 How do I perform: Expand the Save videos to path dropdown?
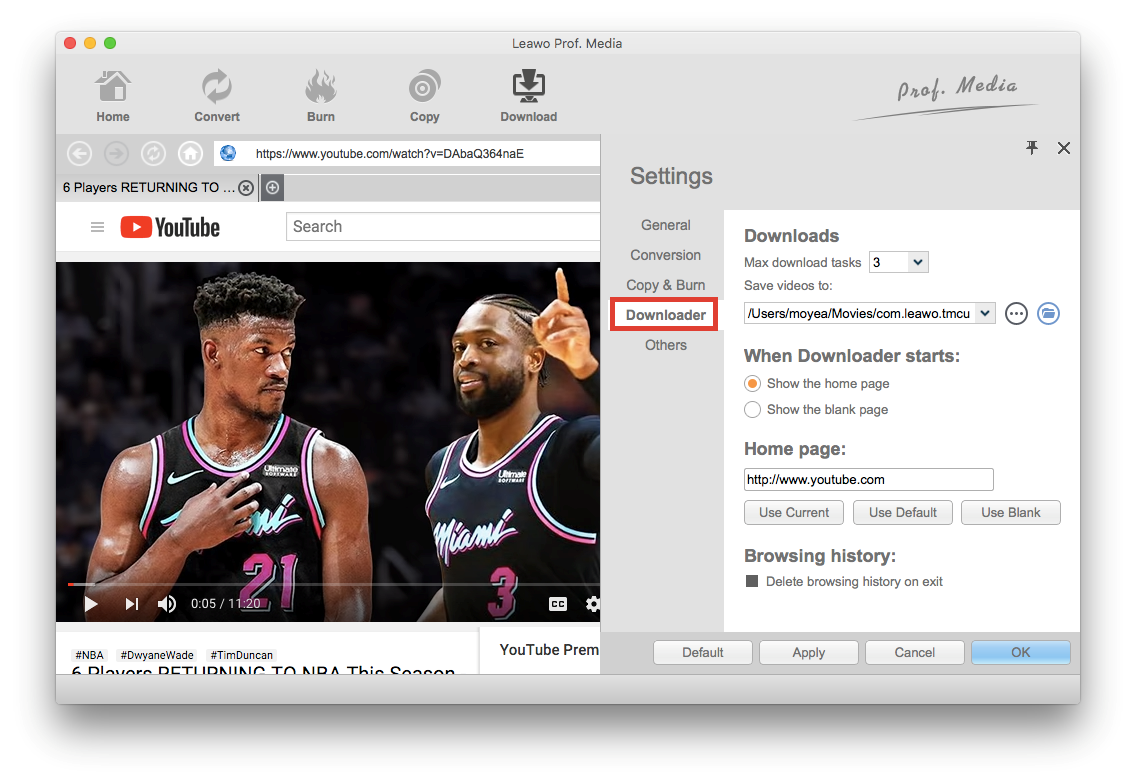pos(985,314)
